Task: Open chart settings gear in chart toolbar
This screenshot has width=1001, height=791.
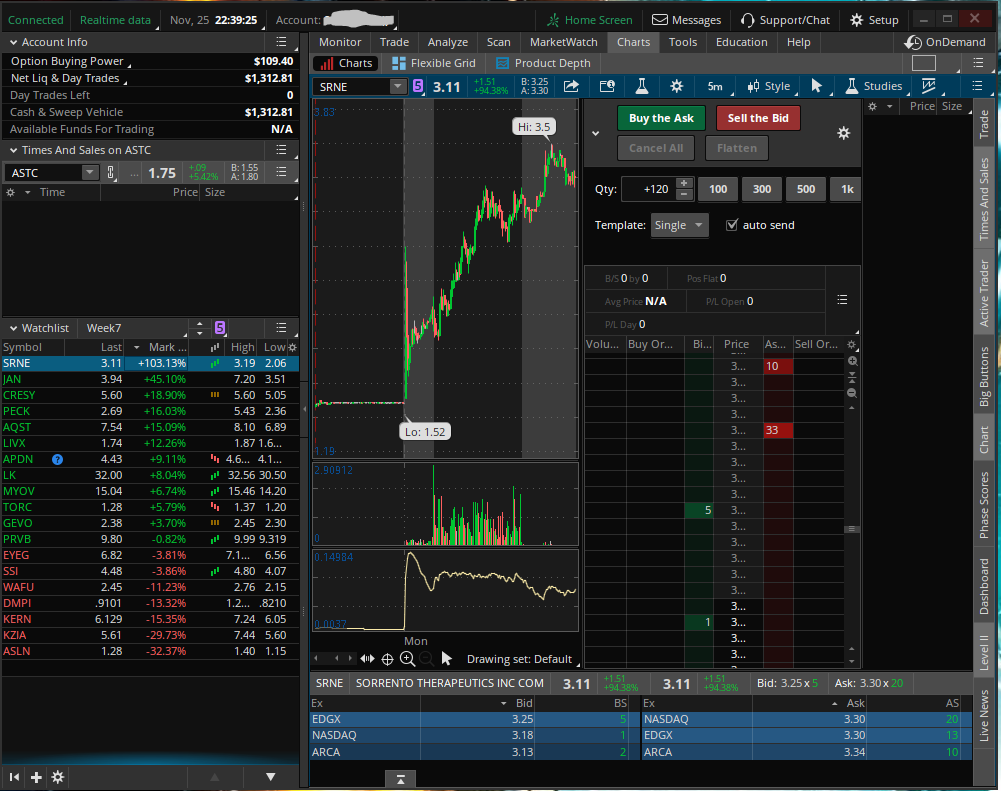Action: pos(676,86)
